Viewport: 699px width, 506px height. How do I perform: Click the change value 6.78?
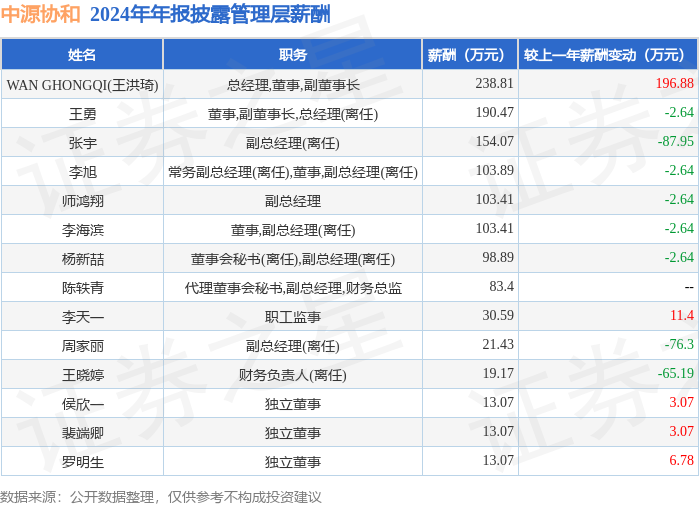pyautogui.click(x=682, y=460)
